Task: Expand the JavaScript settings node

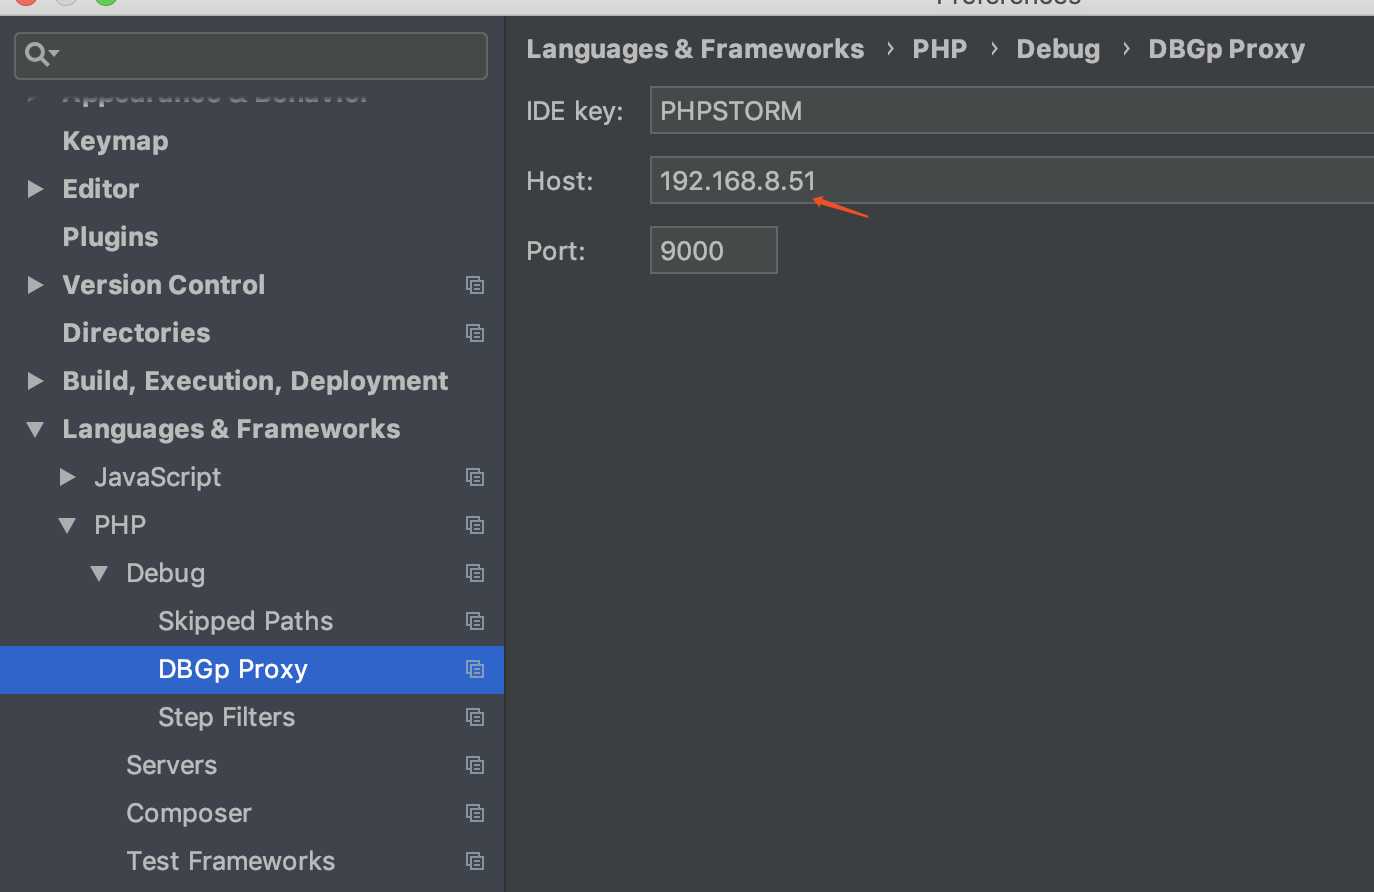Action: 68,477
